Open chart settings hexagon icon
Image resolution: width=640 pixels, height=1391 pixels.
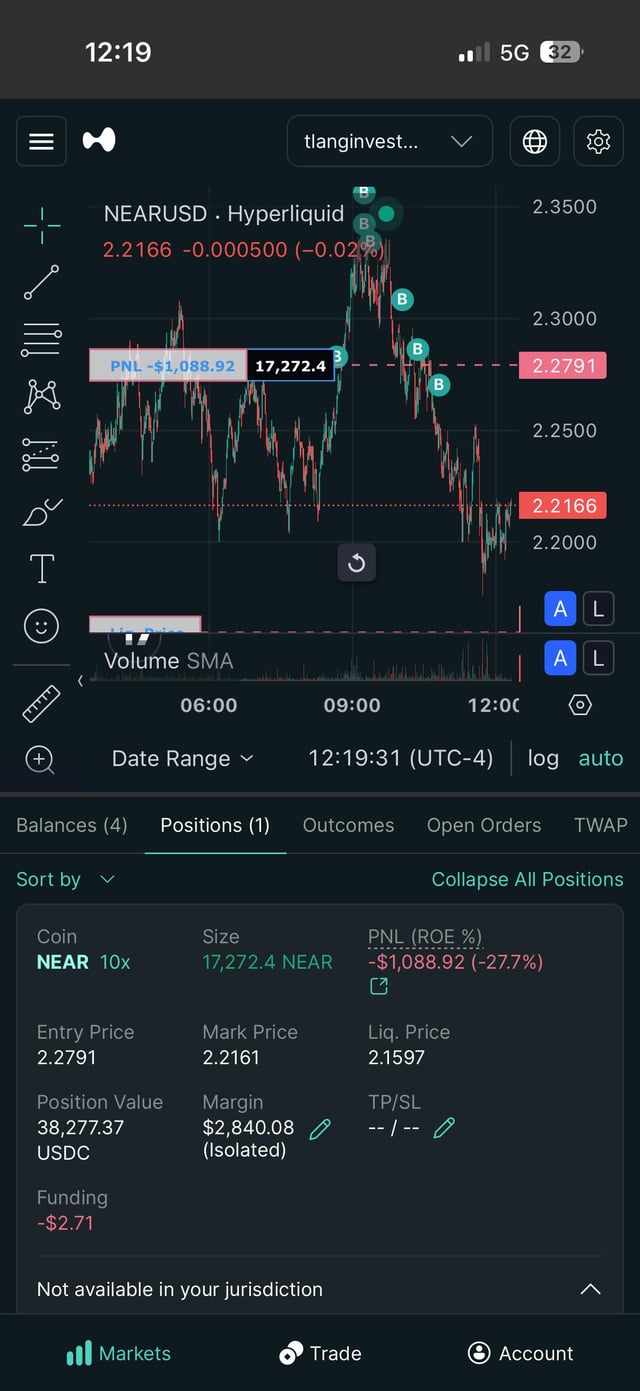[x=580, y=704]
